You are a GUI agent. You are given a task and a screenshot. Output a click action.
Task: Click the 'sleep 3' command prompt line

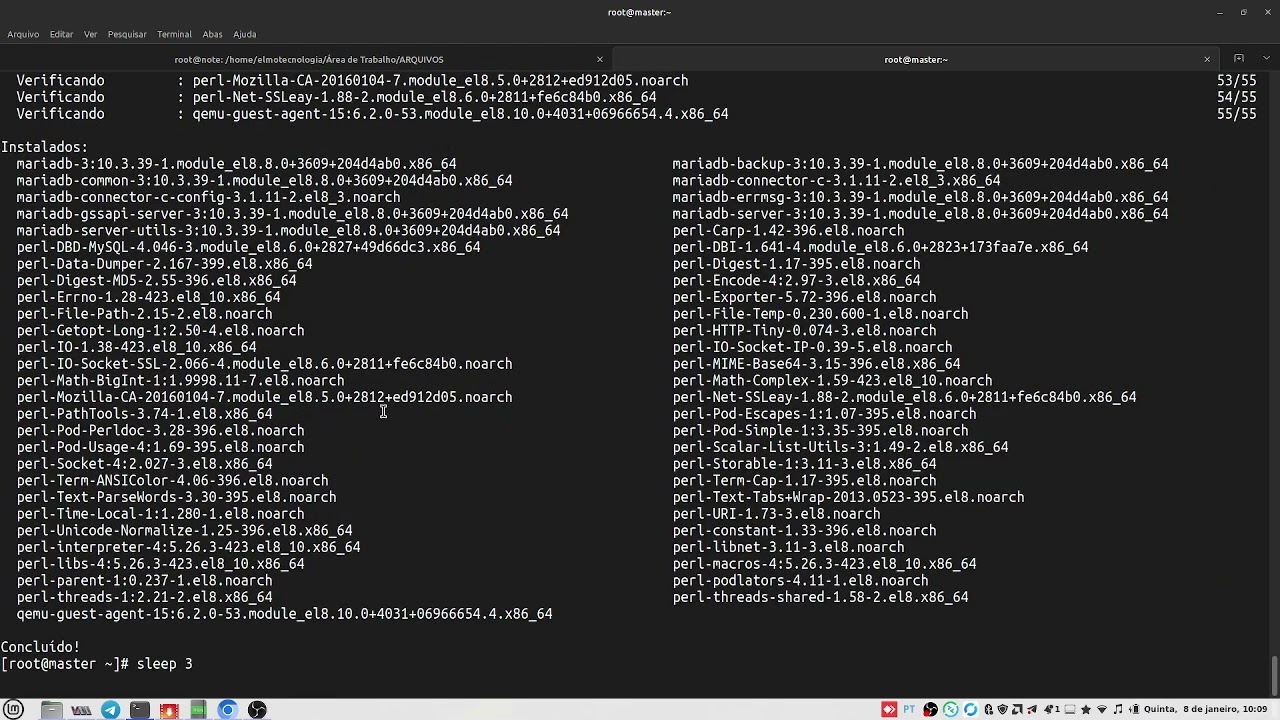click(x=96, y=664)
